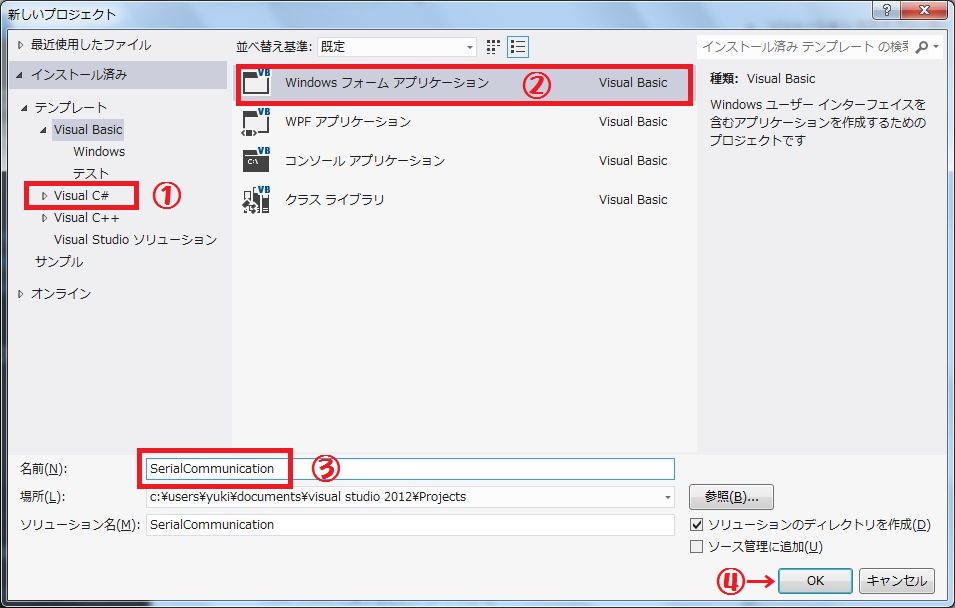Expand the オンライン section
The image size is (955, 608).
click(x=22, y=294)
